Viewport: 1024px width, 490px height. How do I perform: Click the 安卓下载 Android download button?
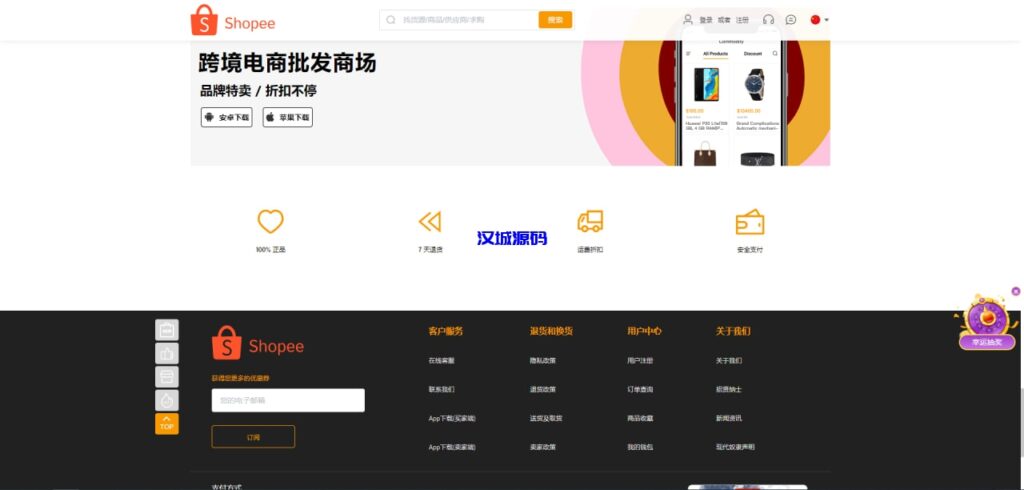point(227,118)
